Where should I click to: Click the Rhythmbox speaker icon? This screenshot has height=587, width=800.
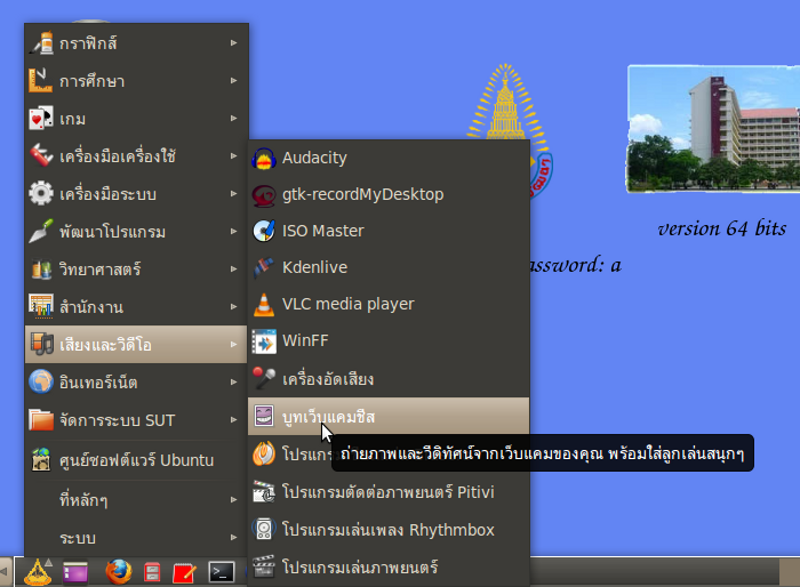click(264, 529)
